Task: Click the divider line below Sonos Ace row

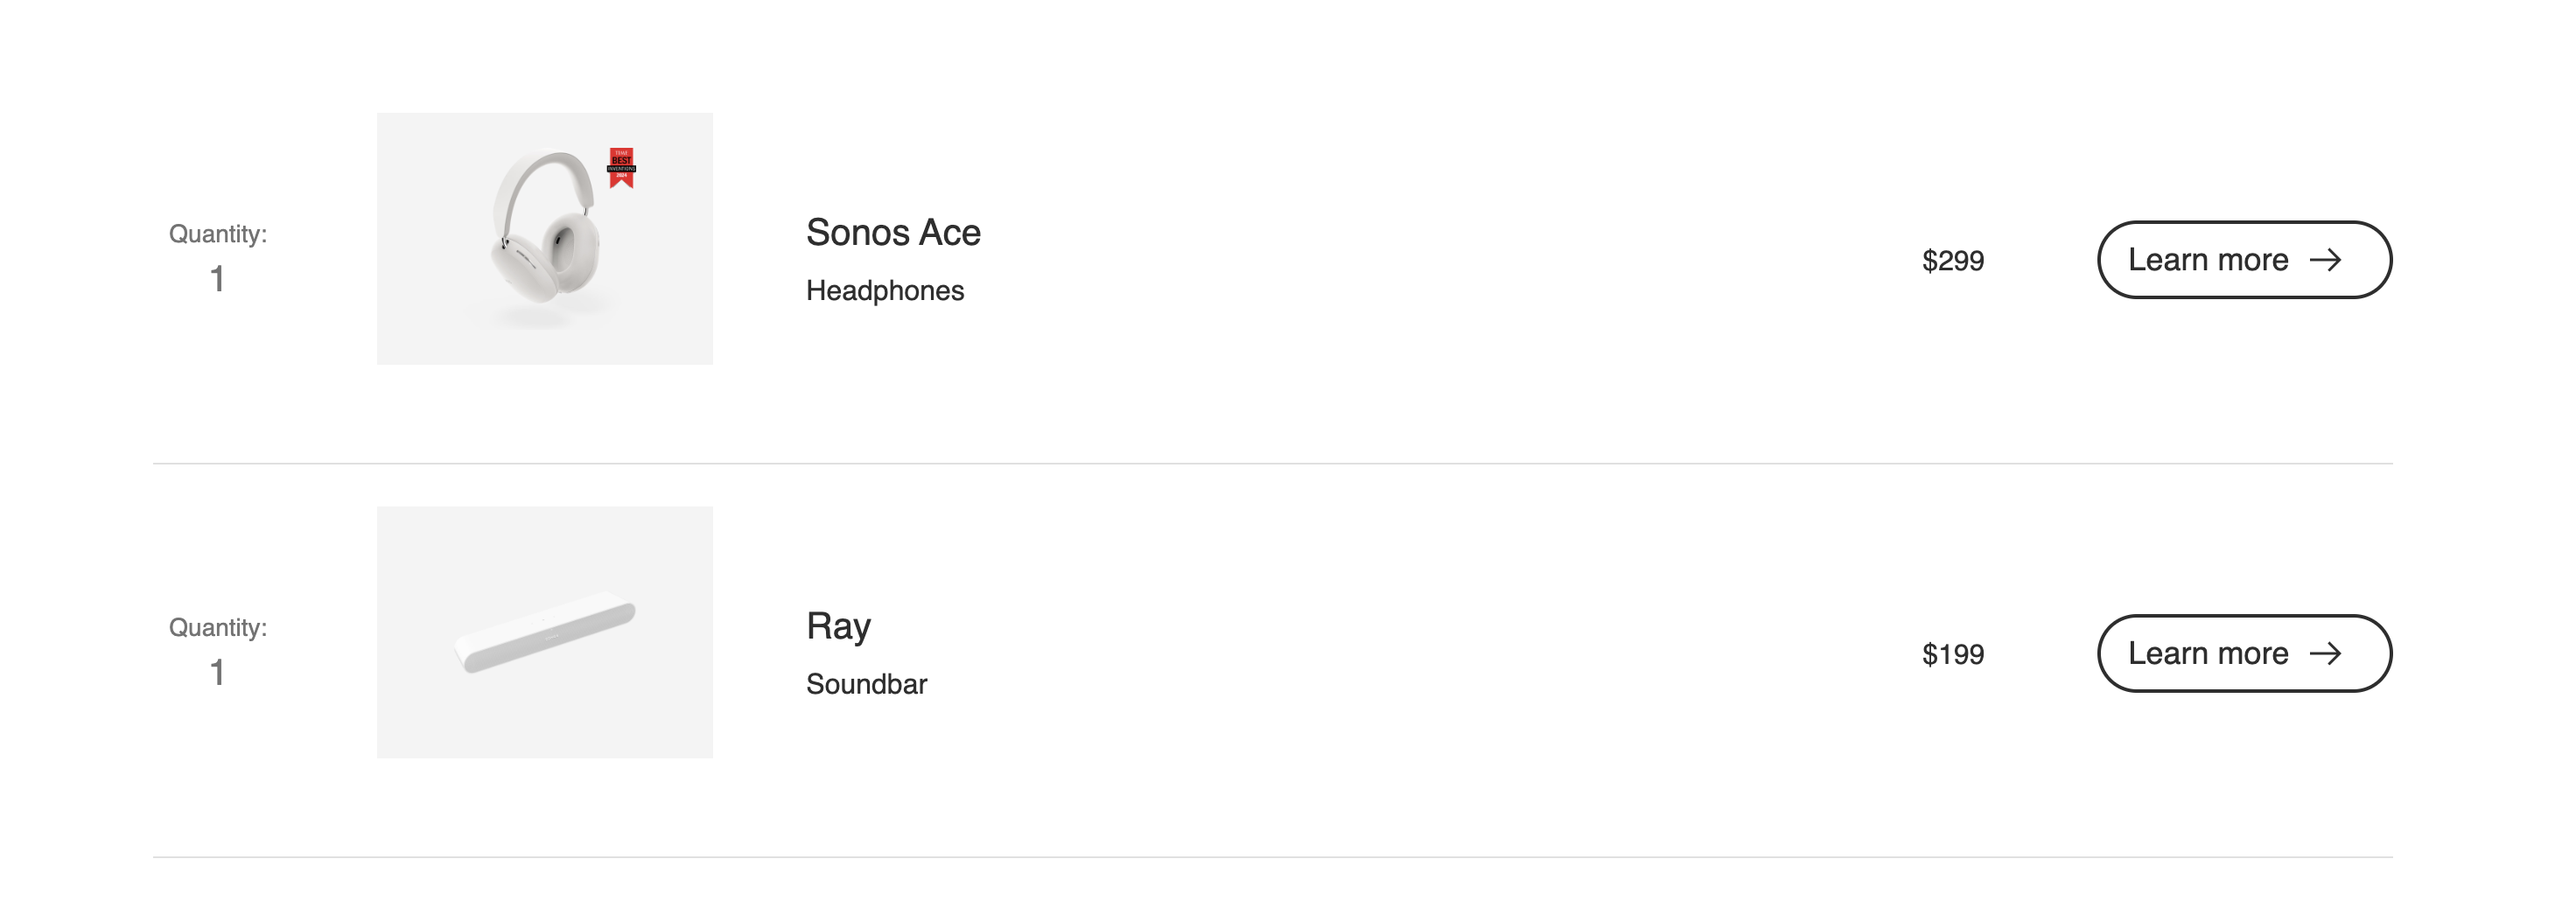Action: coord(1272,463)
